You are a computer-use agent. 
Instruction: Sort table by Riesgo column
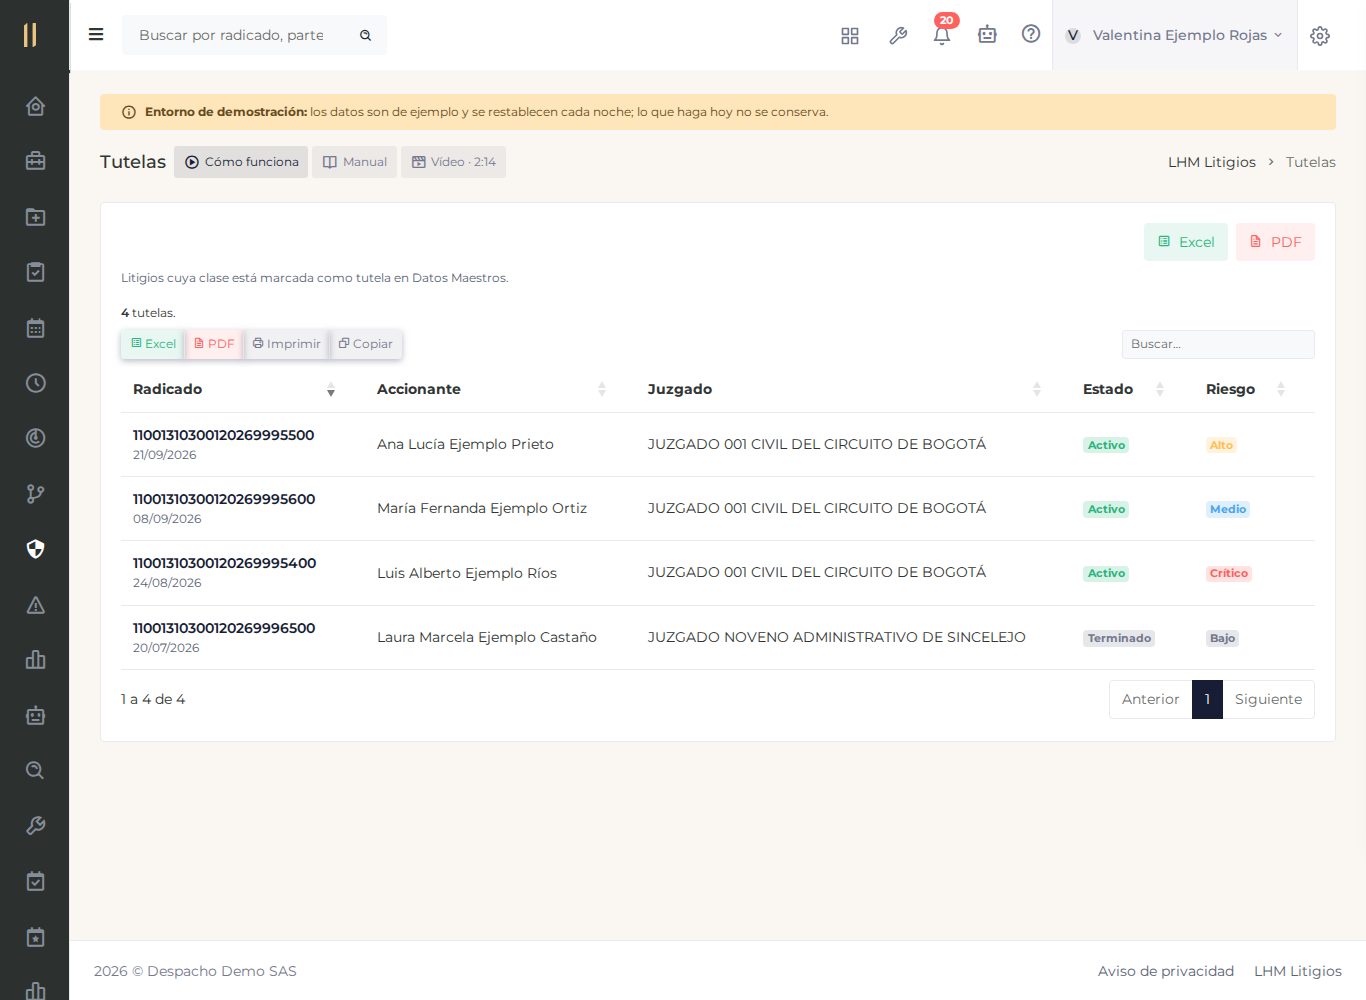click(x=1245, y=389)
